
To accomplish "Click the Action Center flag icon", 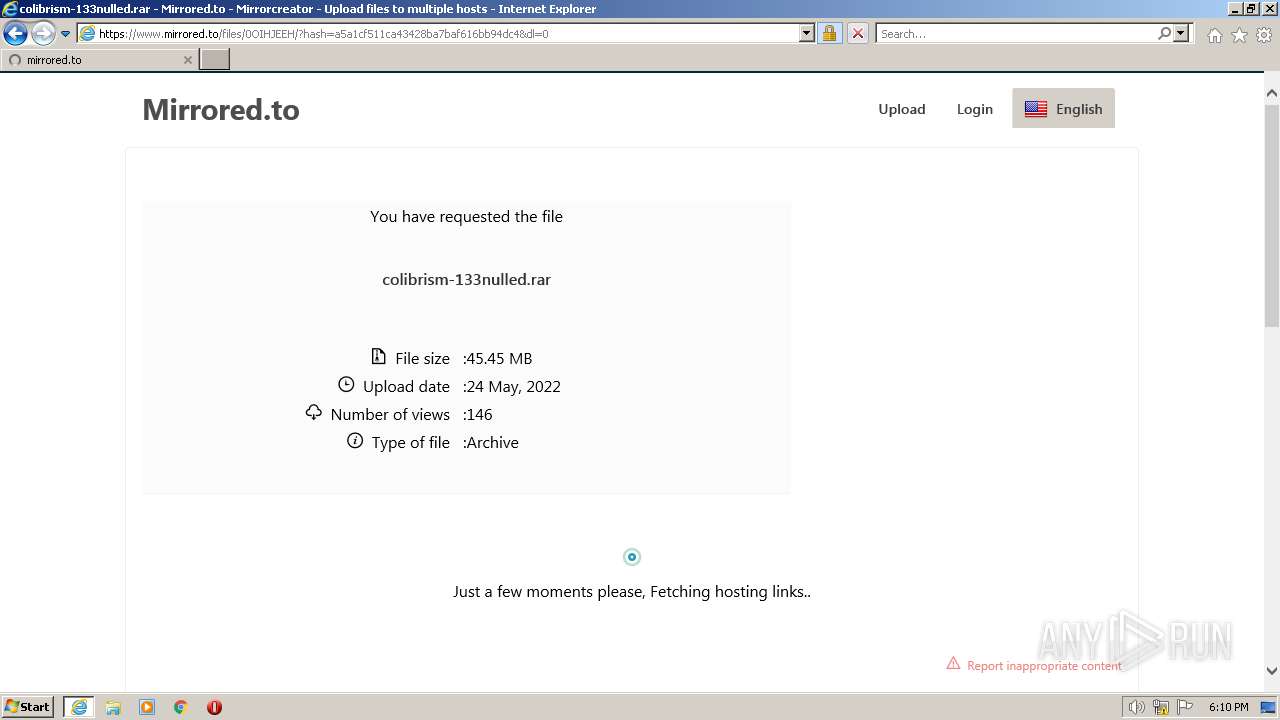I will [1185, 707].
